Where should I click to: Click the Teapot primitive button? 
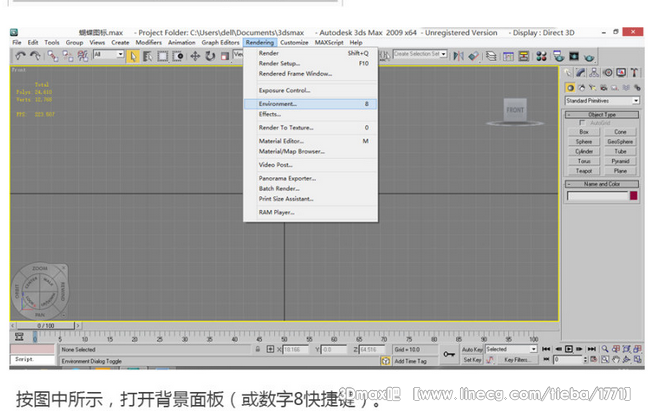[584, 171]
